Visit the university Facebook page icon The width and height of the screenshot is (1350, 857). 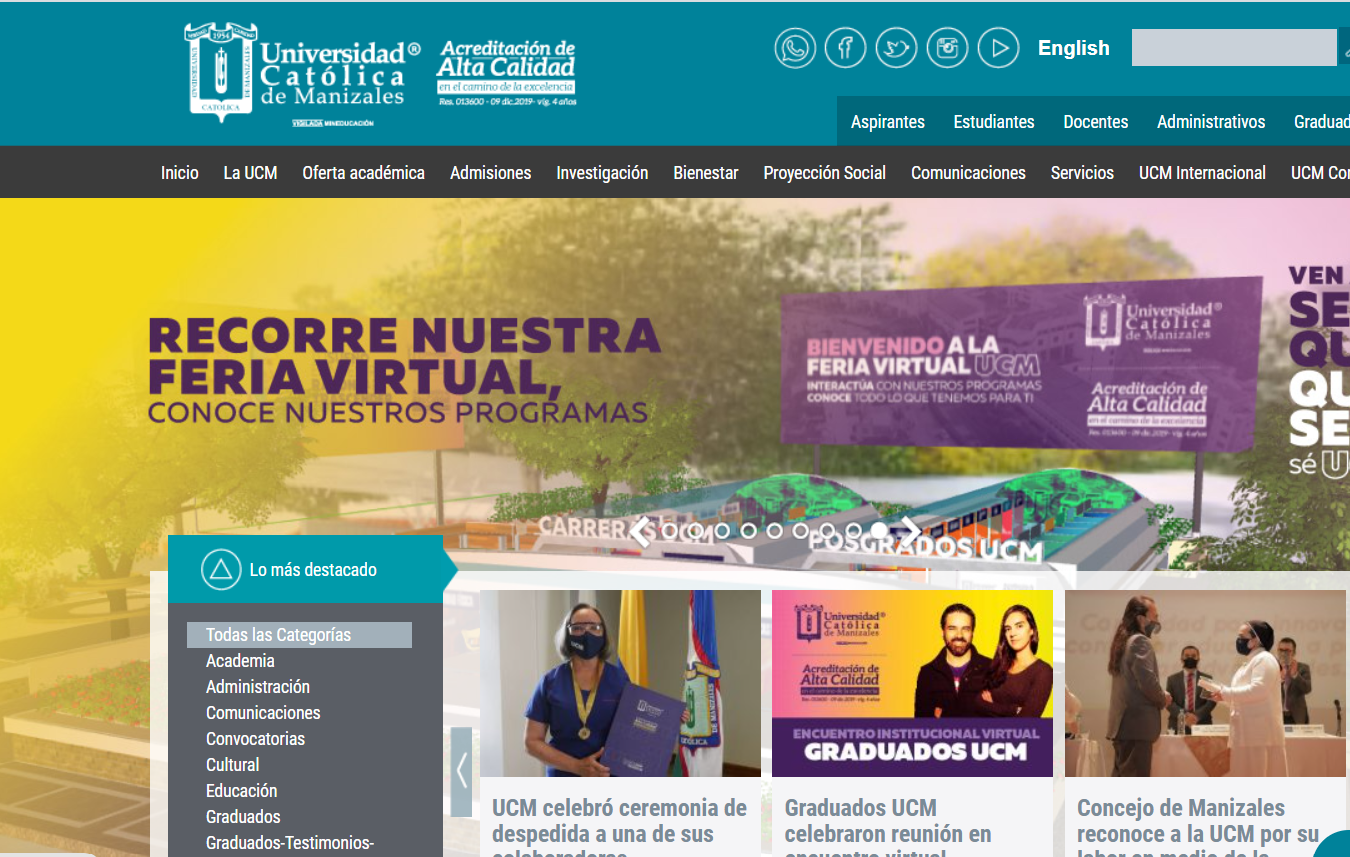point(845,48)
